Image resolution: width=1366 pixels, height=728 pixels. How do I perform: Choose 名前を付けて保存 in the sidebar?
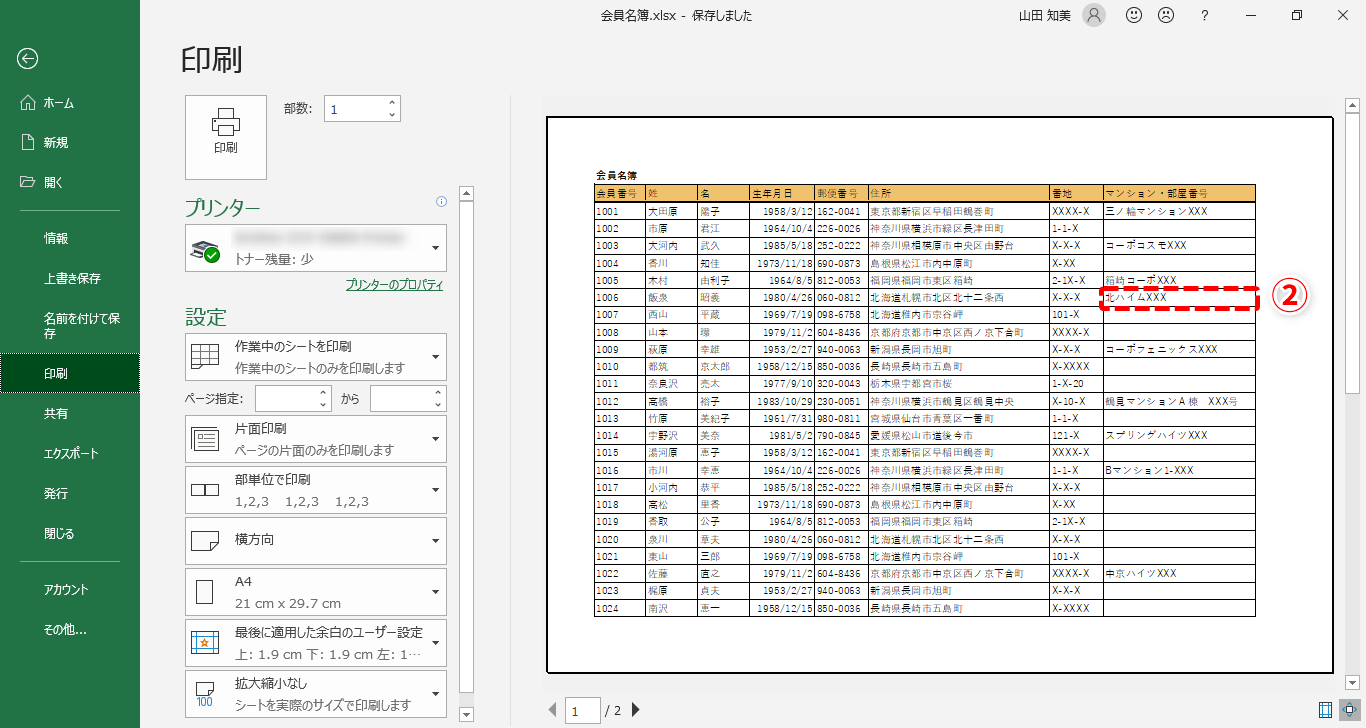point(70,326)
